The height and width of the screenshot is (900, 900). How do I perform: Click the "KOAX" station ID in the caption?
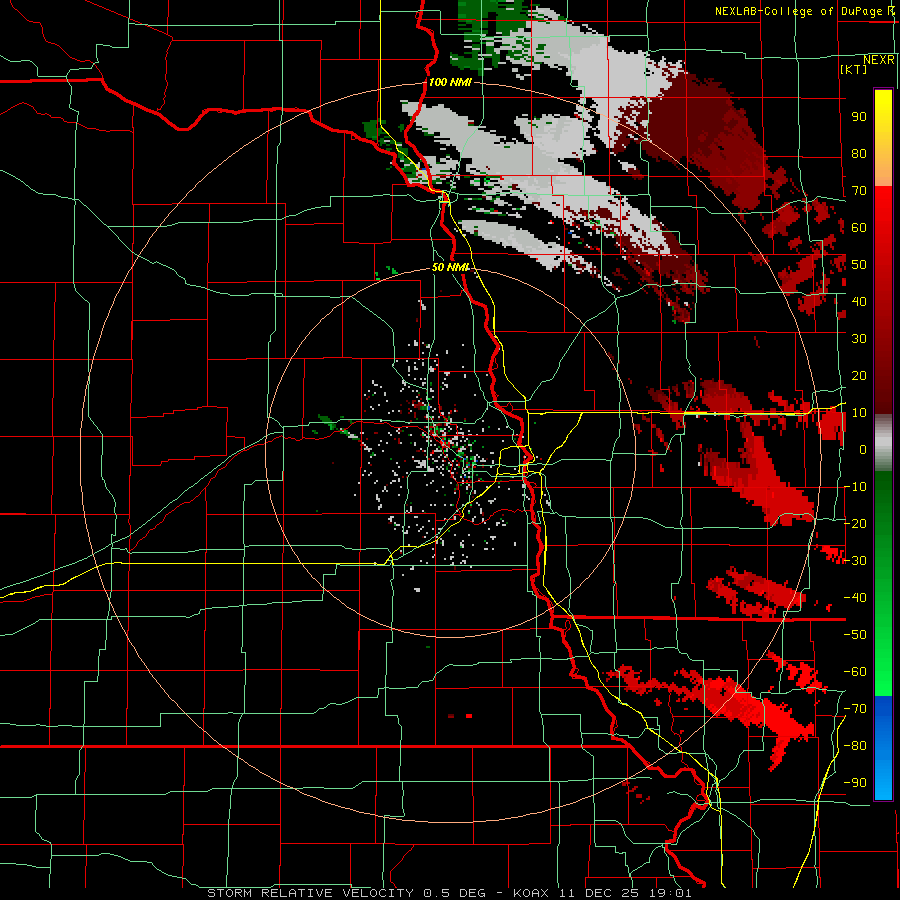[531, 893]
